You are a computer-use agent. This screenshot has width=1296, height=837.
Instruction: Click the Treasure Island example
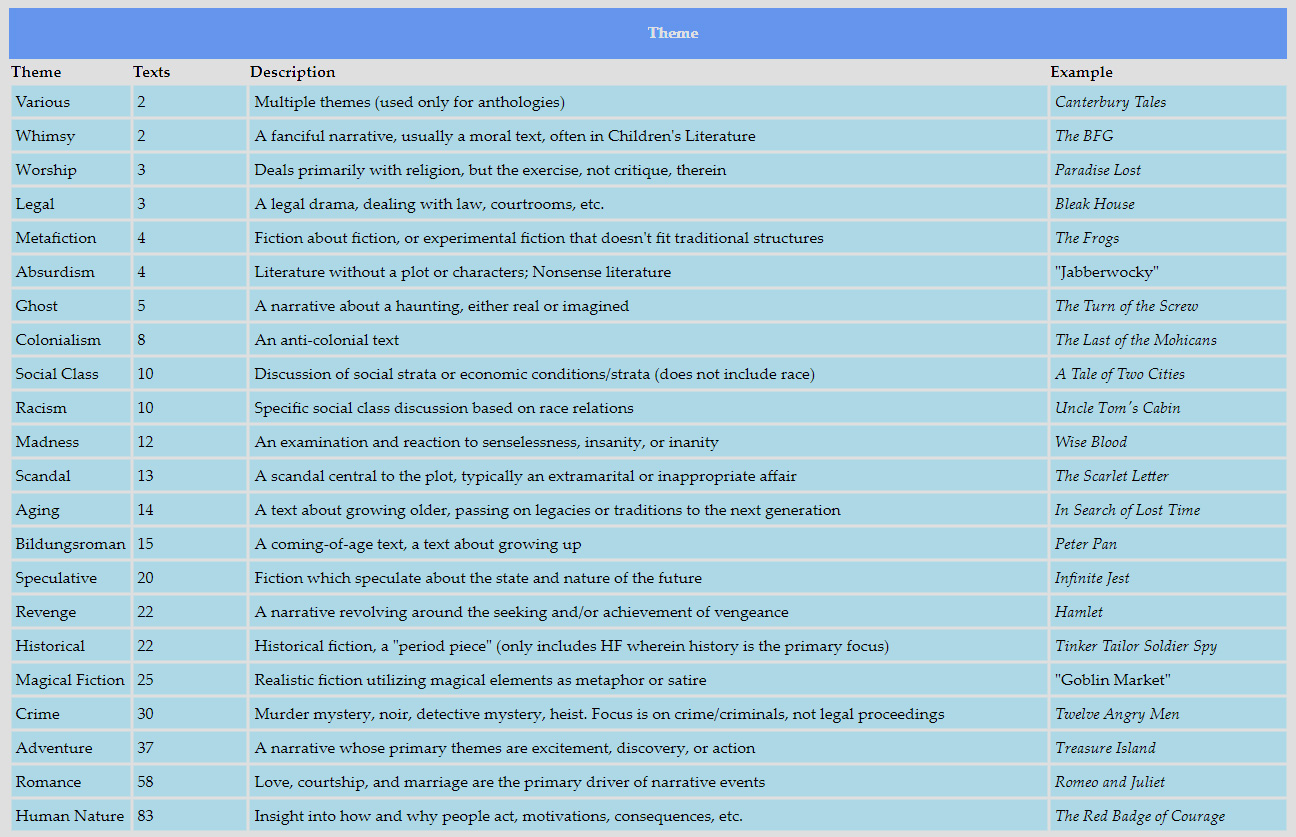[x=1105, y=748]
